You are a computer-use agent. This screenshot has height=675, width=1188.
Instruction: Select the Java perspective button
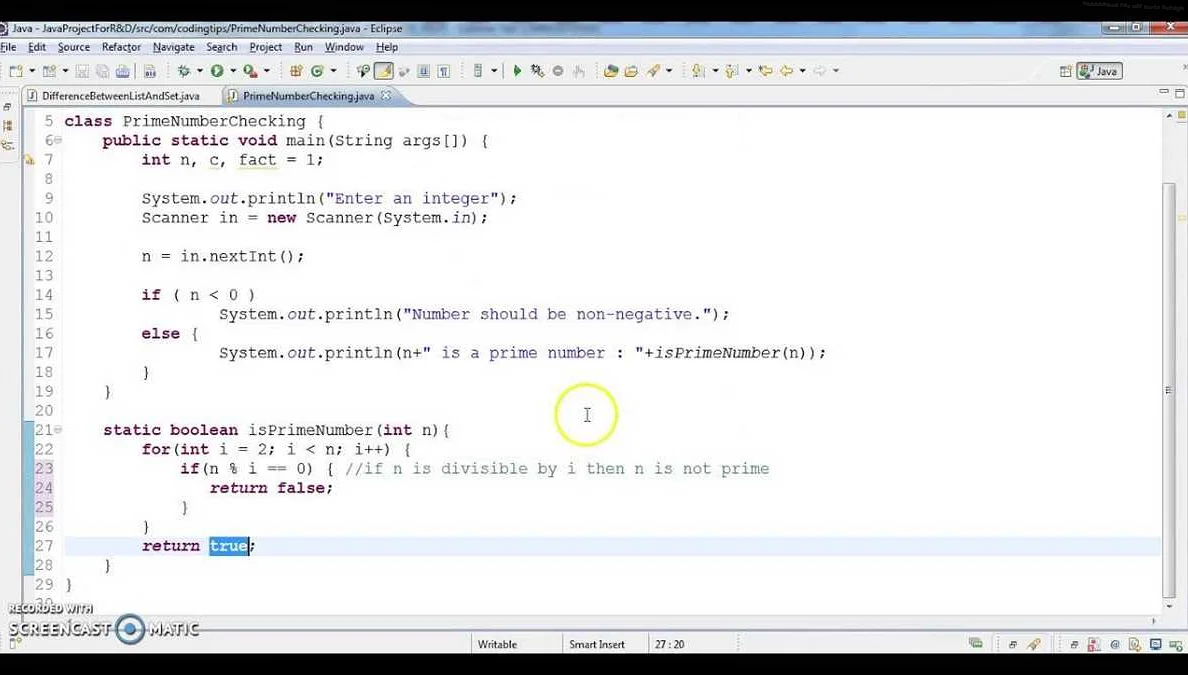coord(1100,71)
